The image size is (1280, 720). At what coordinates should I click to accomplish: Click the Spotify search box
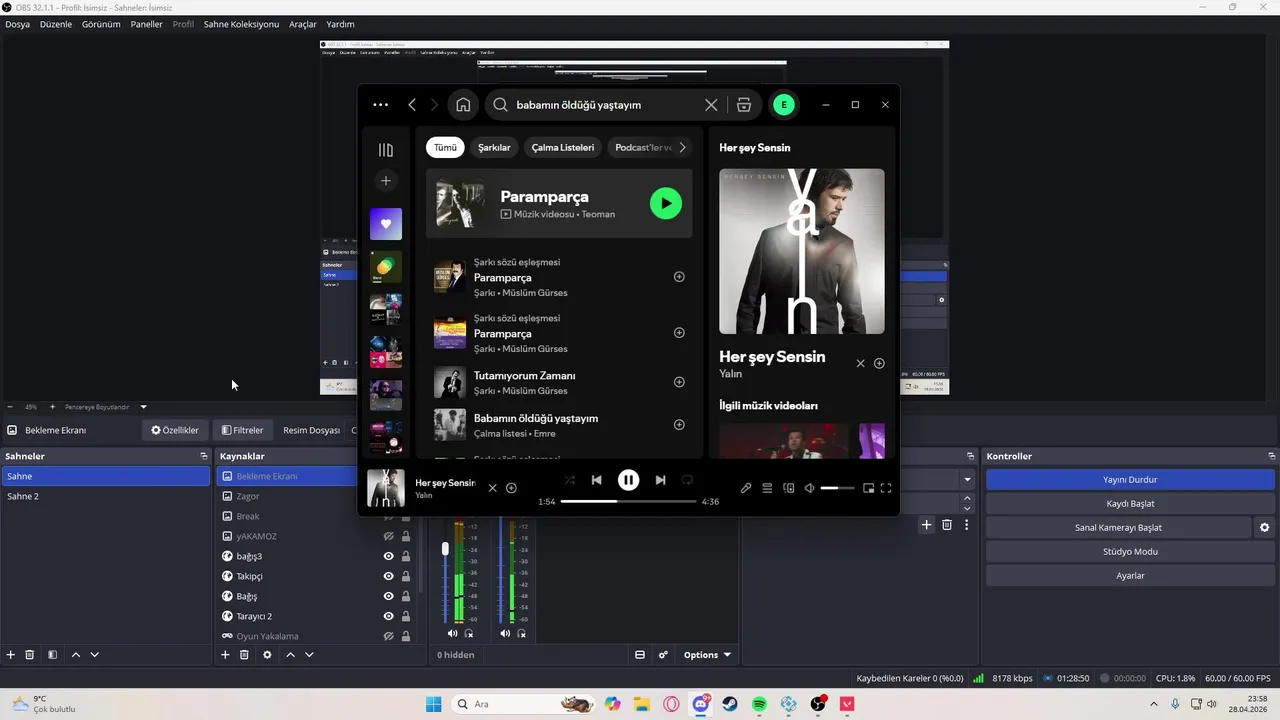coord(605,104)
